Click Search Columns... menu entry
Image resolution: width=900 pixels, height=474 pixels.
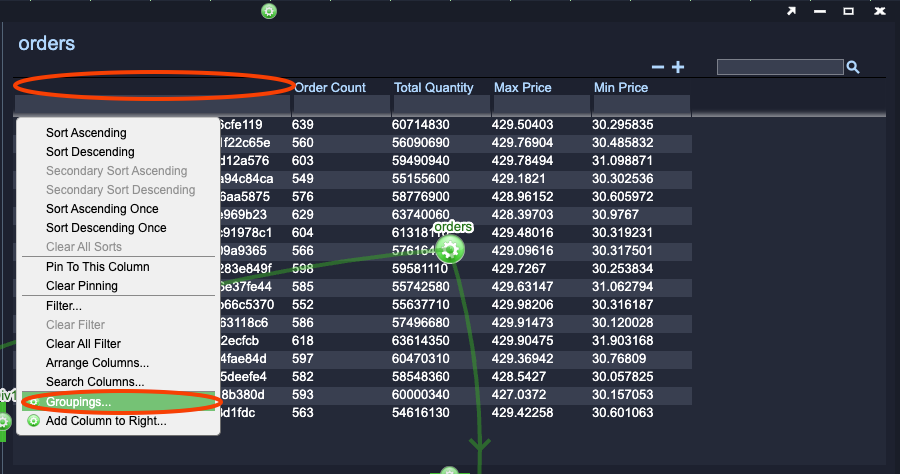[95, 382]
